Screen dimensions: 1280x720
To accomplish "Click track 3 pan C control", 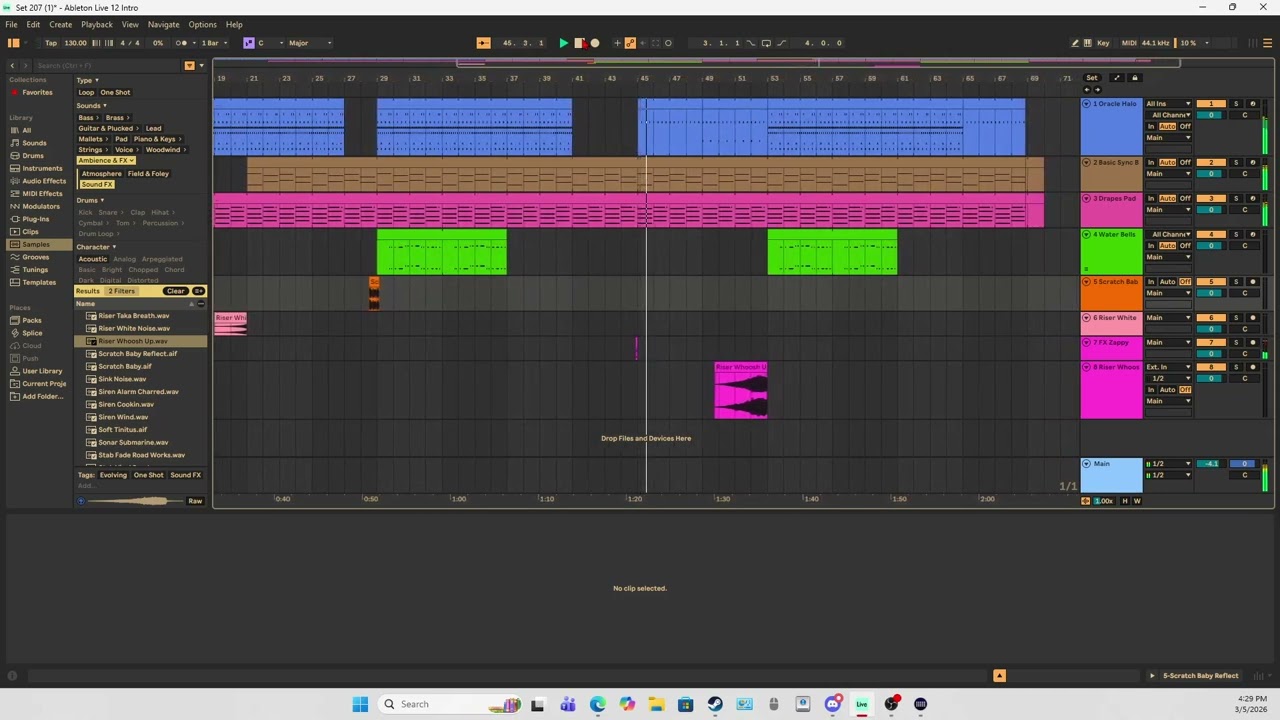I will tap(1245, 210).
